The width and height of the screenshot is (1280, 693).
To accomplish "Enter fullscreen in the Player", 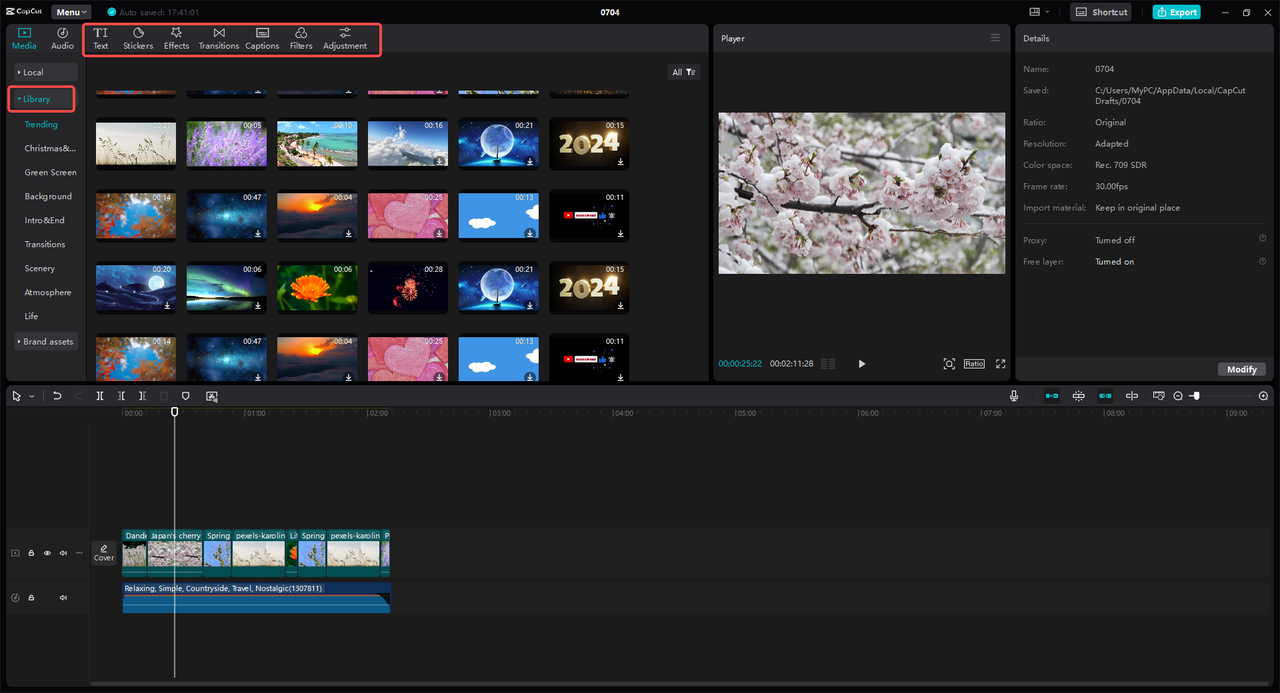I will [x=1000, y=364].
